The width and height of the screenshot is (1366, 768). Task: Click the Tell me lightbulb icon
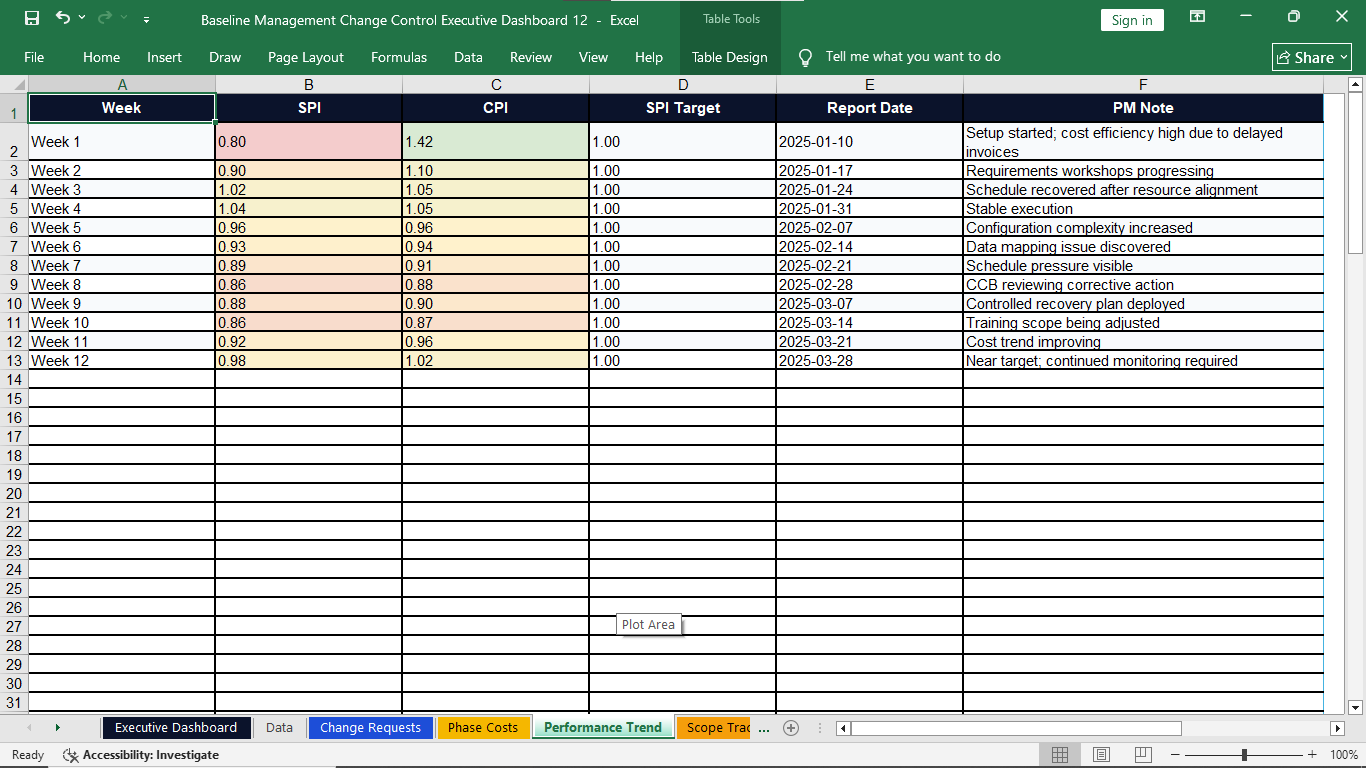coord(805,58)
